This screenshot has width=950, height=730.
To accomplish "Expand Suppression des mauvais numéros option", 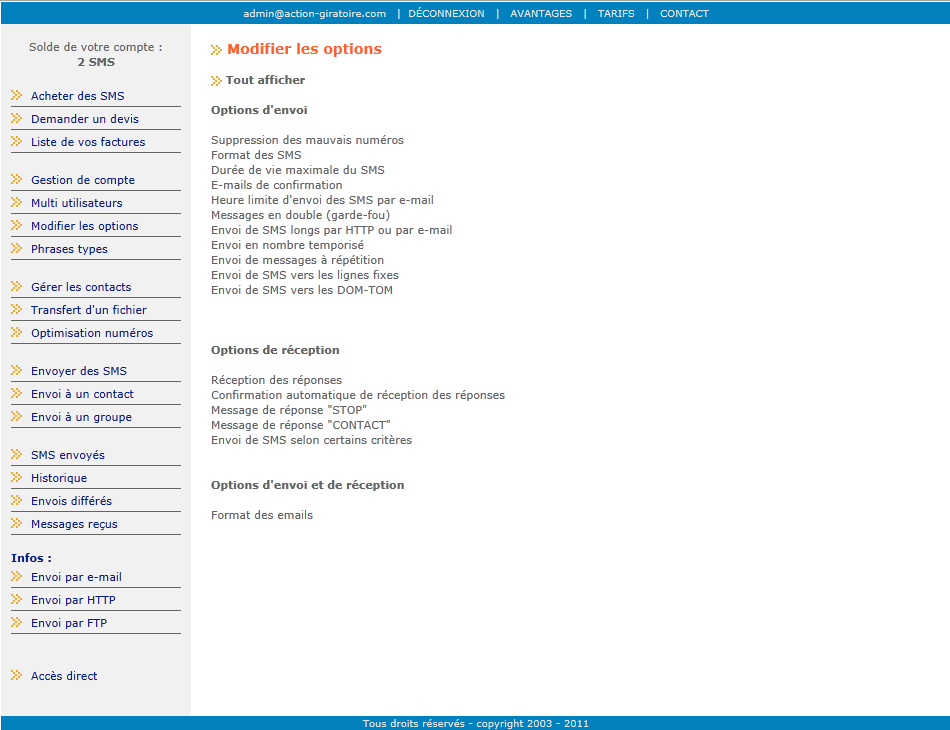I will pos(307,140).
